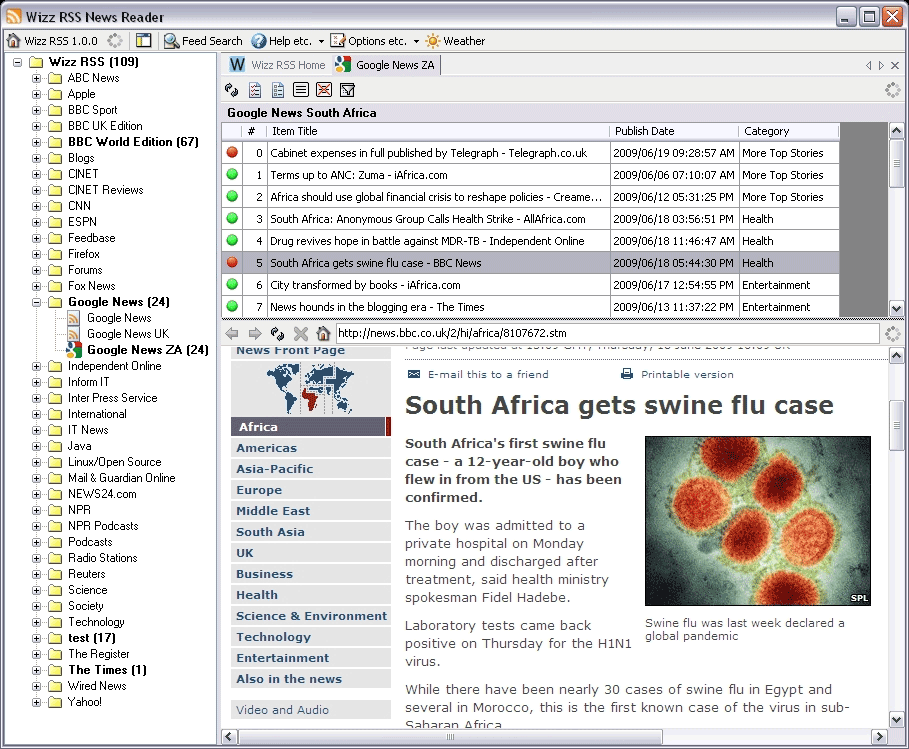Go forward in the preview browser
This screenshot has height=749, width=909.
click(x=254, y=333)
